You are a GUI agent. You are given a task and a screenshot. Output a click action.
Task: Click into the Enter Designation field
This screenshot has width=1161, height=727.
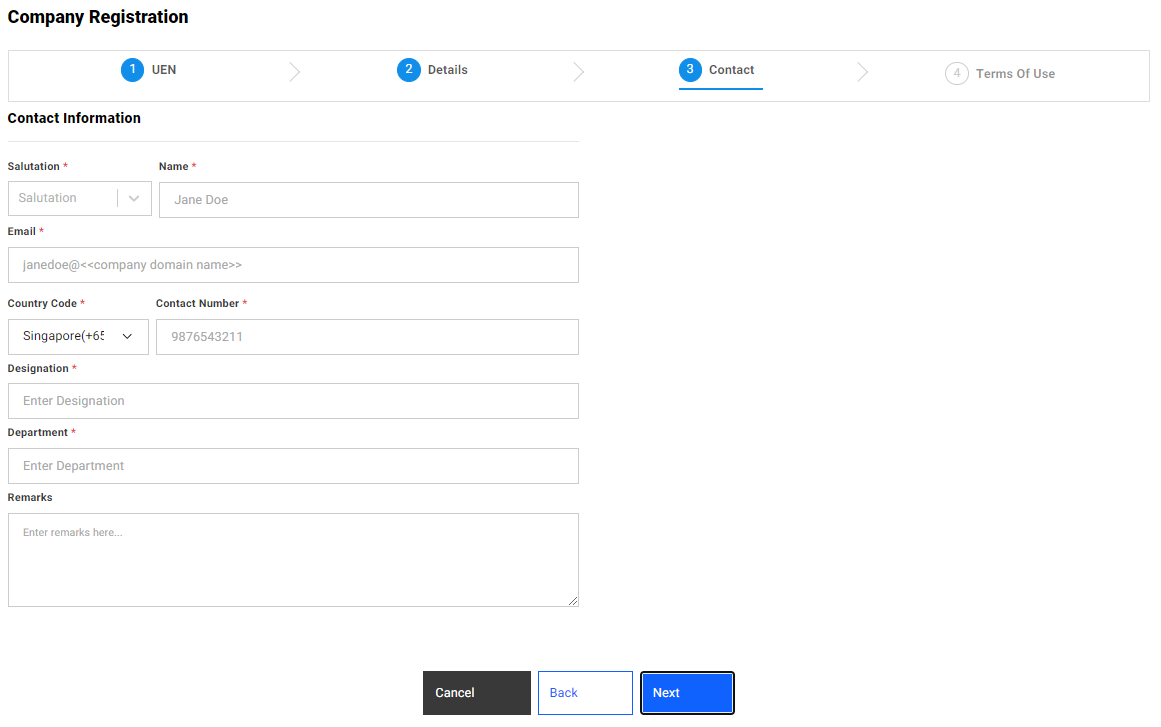pos(293,401)
